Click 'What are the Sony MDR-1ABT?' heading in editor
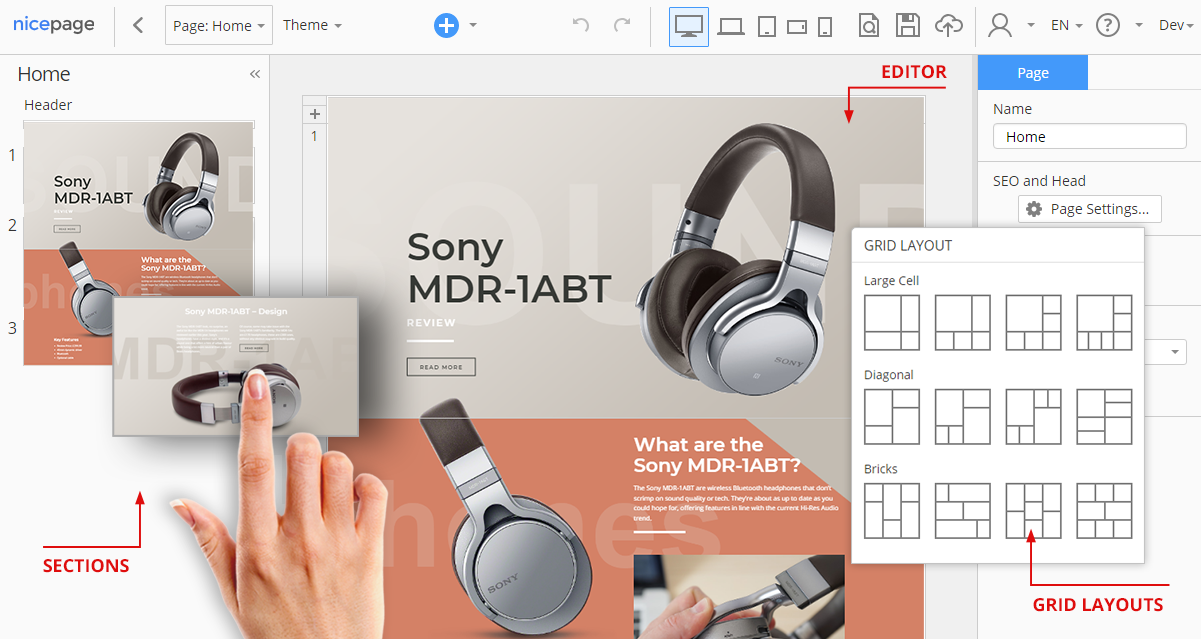The image size is (1201, 639). point(717,455)
